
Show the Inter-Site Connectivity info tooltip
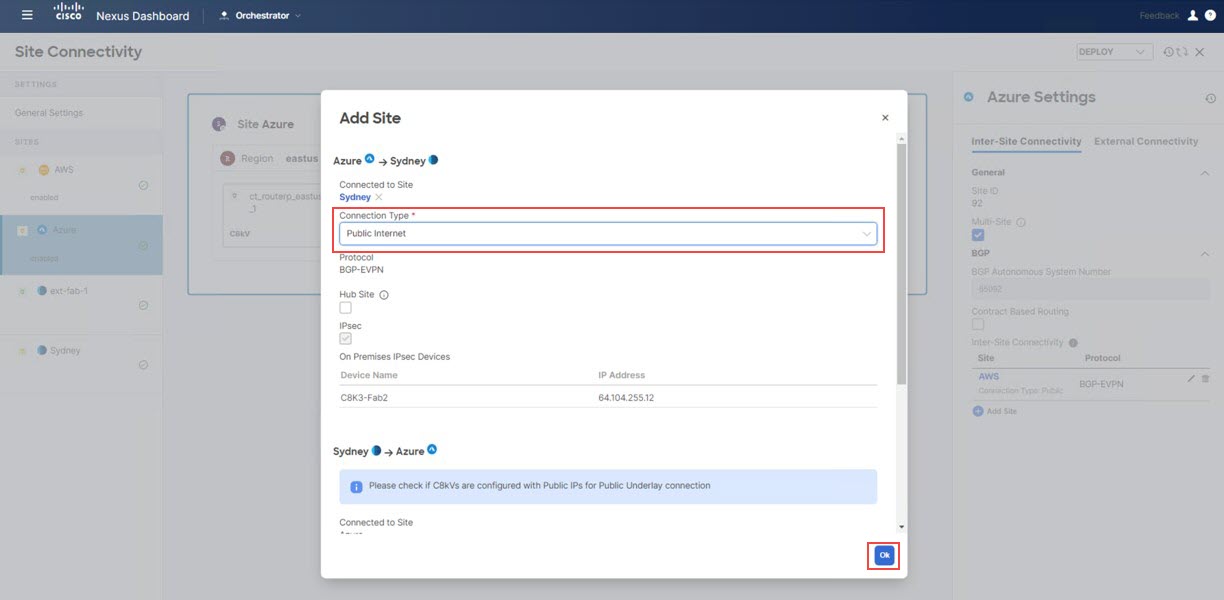[x=1073, y=343]
